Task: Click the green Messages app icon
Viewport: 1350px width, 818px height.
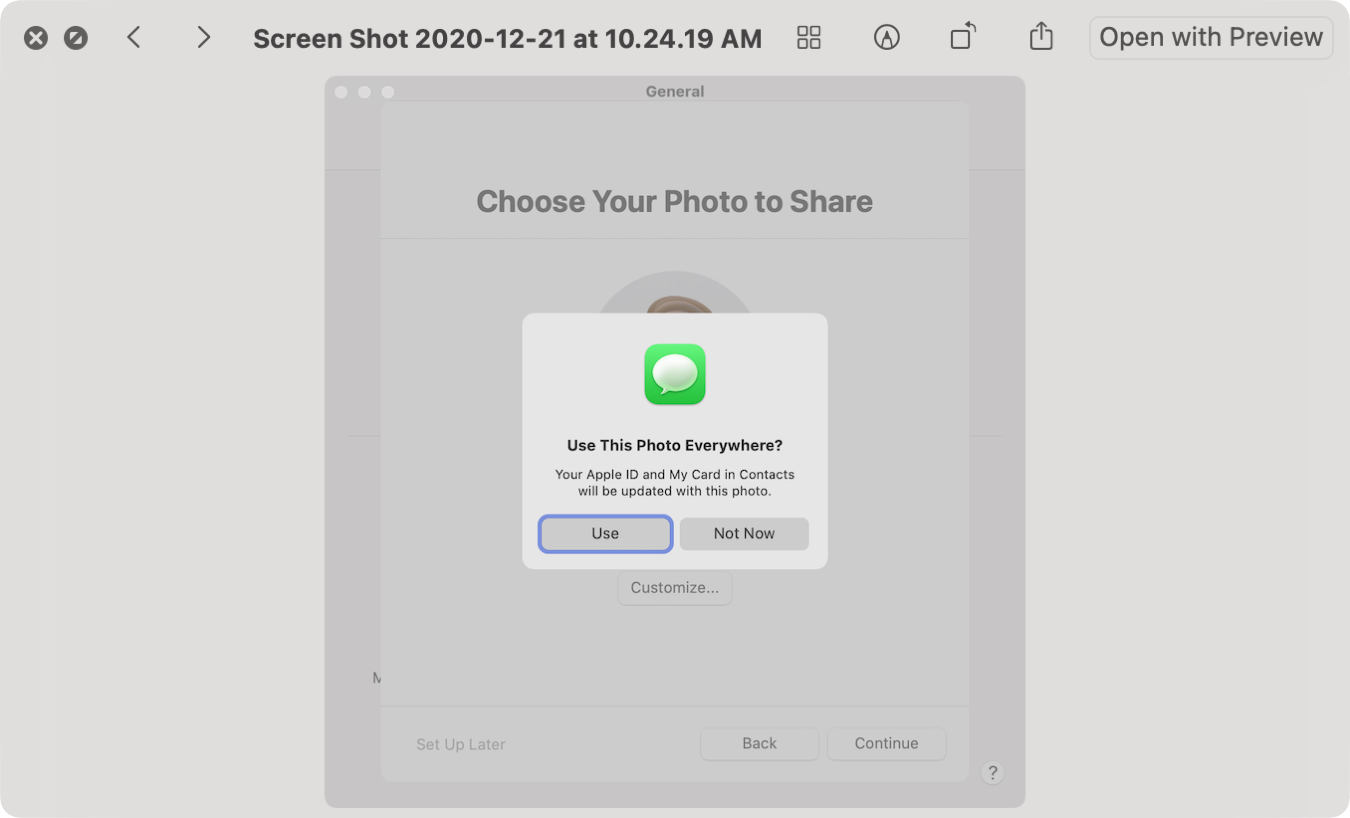Action: point(675,374)
